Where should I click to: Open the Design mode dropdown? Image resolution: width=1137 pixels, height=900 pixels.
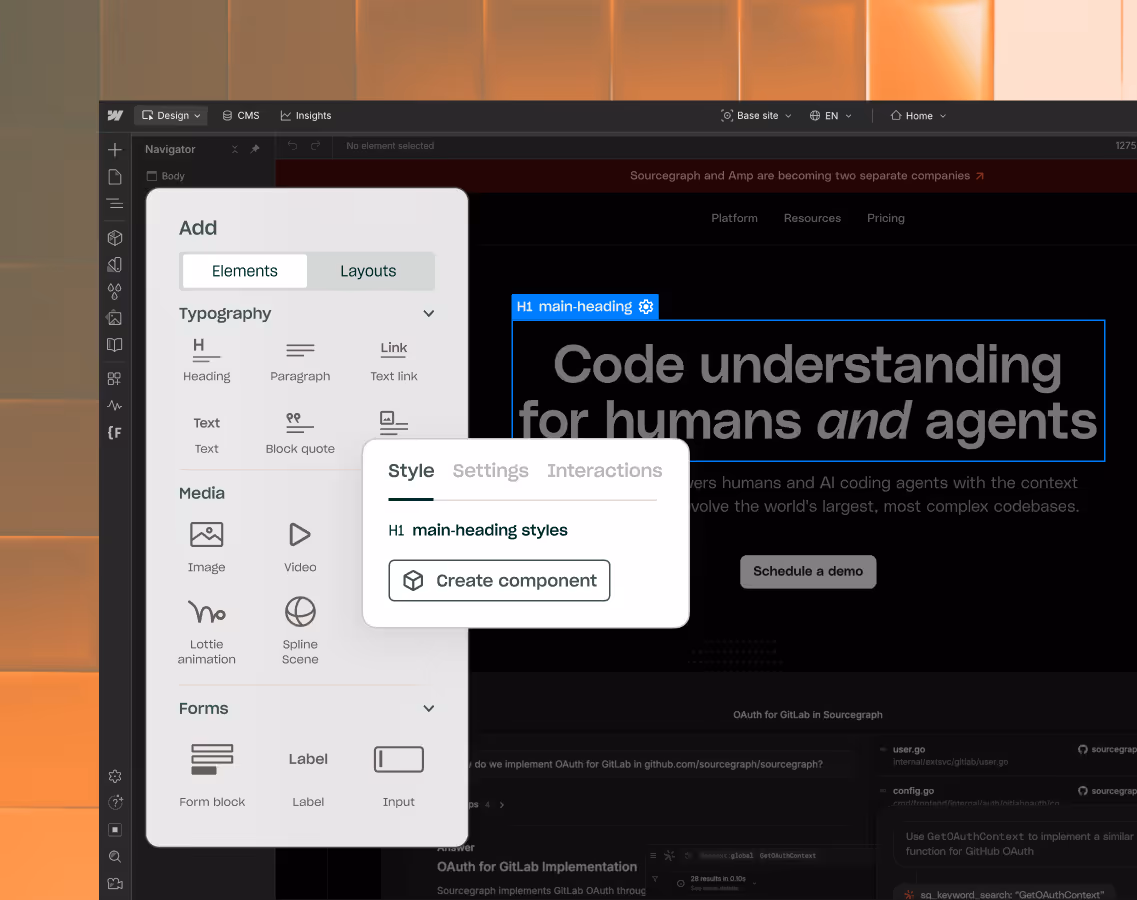coord(171,115)
